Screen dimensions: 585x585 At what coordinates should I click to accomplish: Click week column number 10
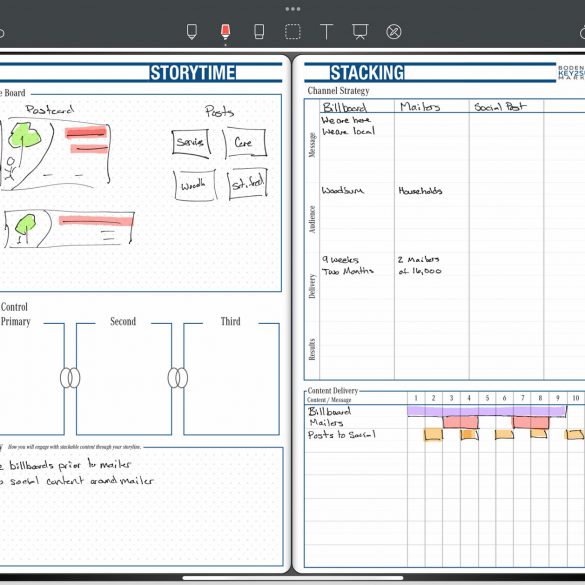(x=576, y=398)
